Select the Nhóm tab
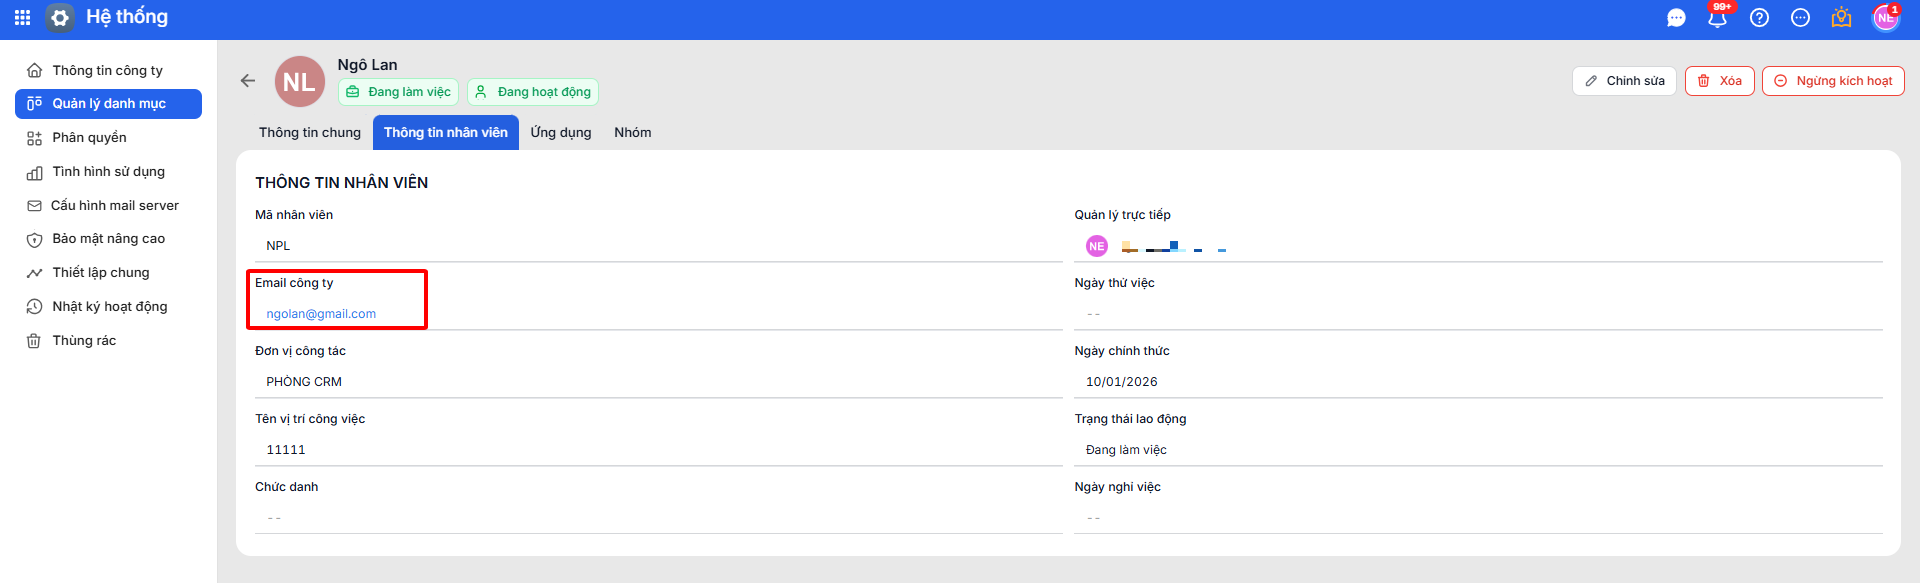Image resolution: width=1920 pixels, height=583 pixels. point(632,133)
